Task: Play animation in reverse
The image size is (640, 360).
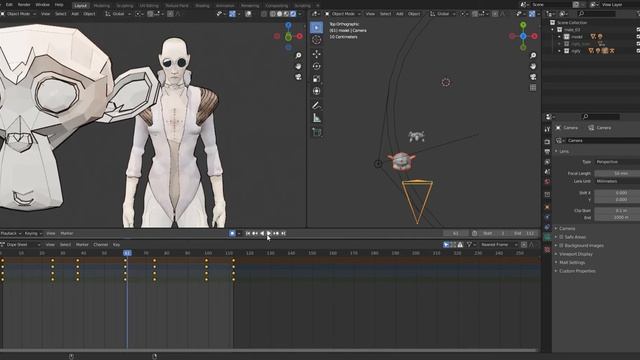Action: 262,233
